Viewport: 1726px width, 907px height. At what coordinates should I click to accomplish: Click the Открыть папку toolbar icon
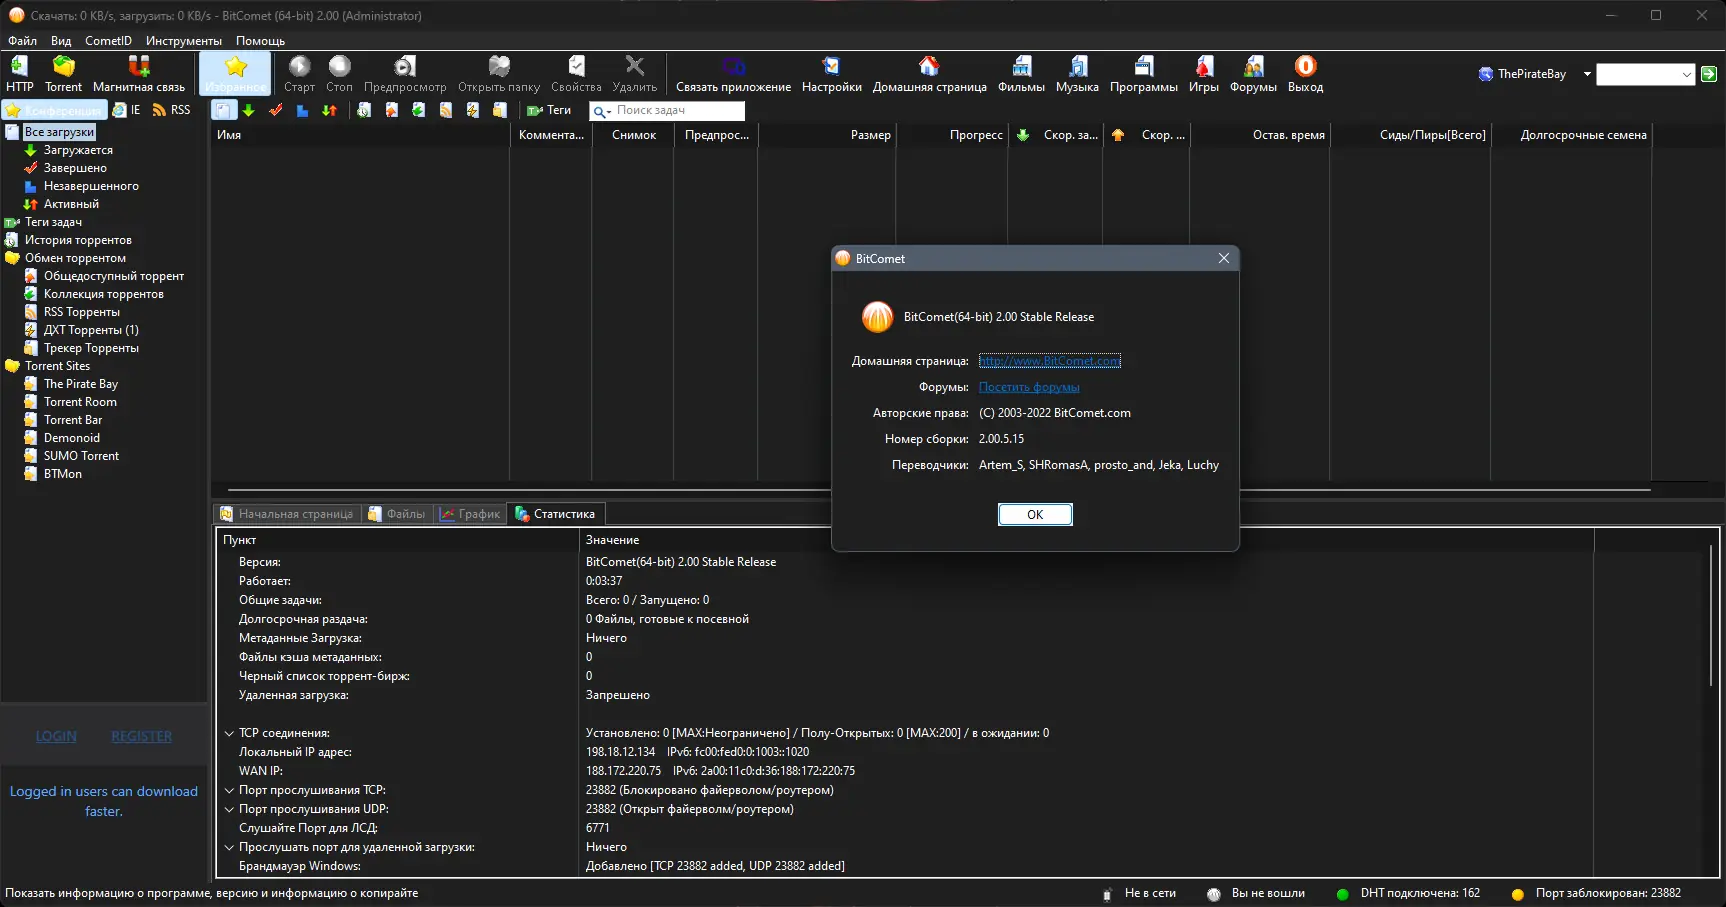(499, 74)
